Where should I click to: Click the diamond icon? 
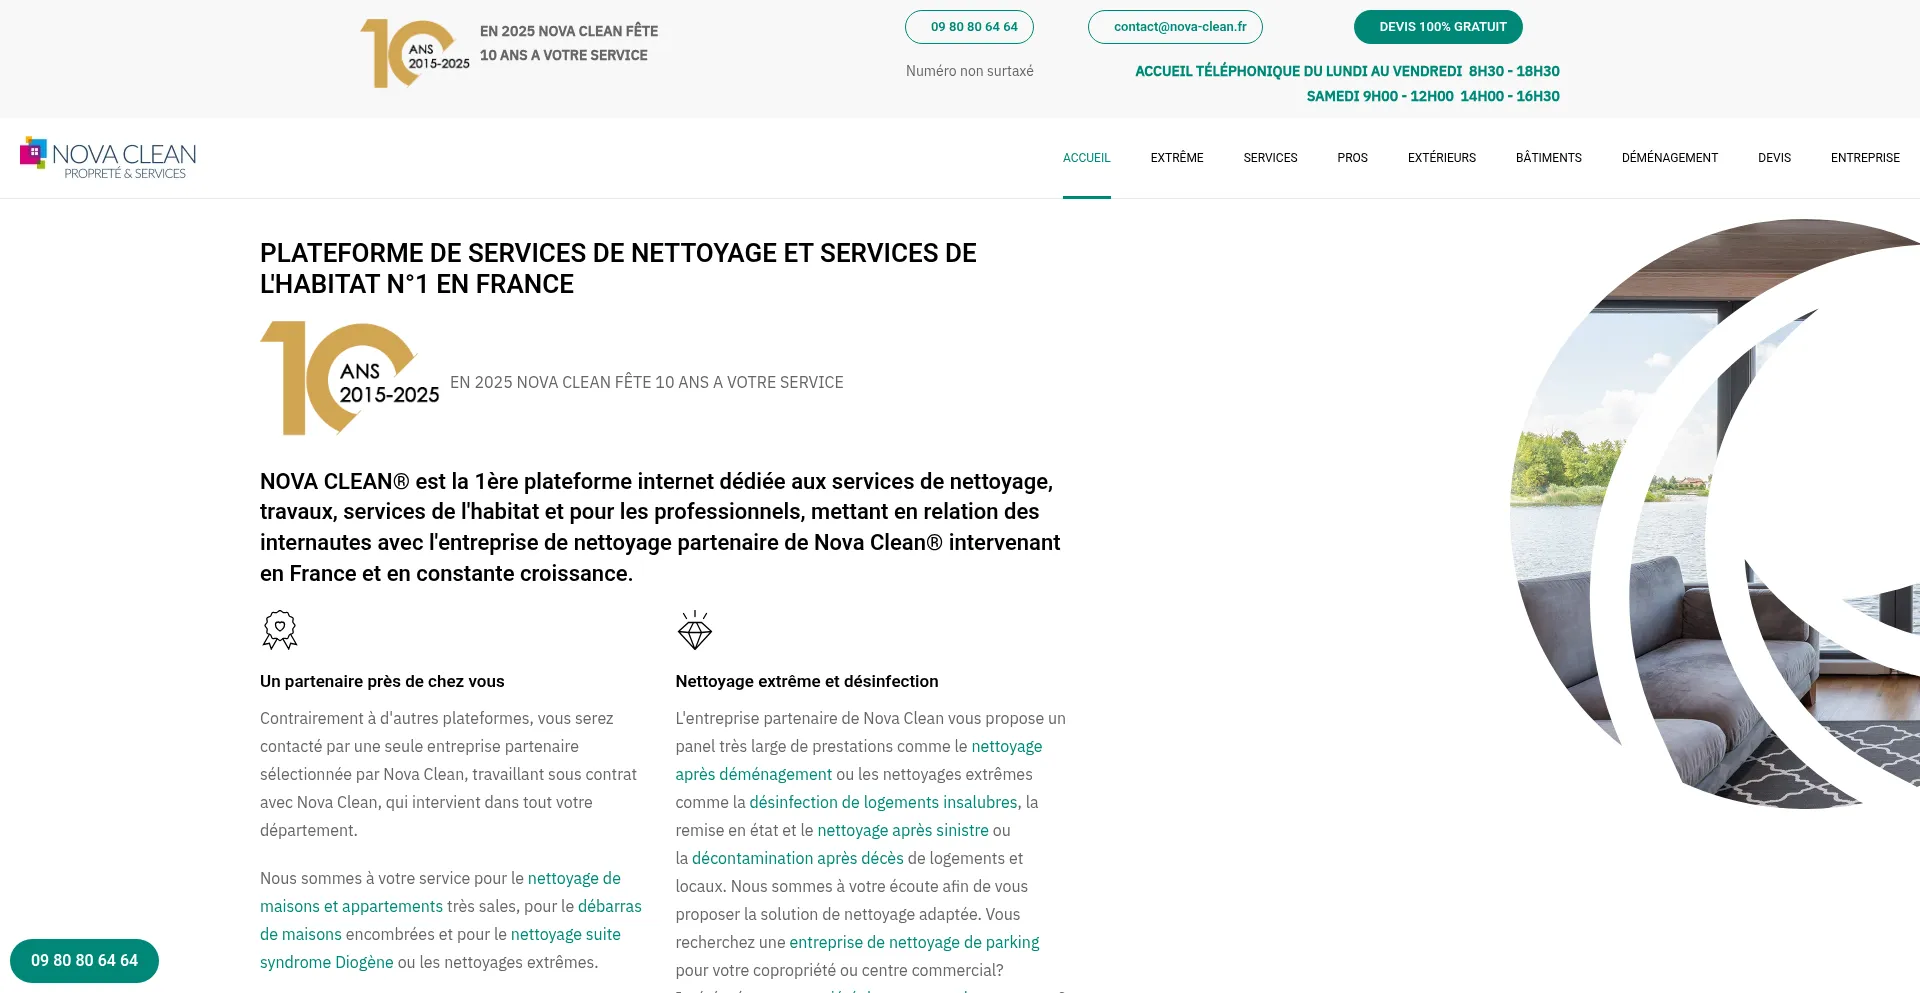point(695,630)
